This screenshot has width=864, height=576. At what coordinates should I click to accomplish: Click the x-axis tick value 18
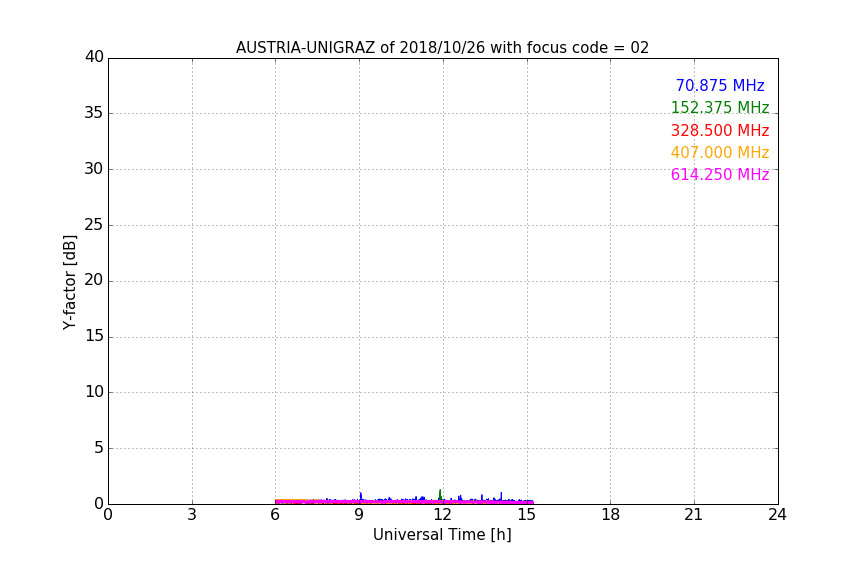pyautogui.click(x=611, y=515)
